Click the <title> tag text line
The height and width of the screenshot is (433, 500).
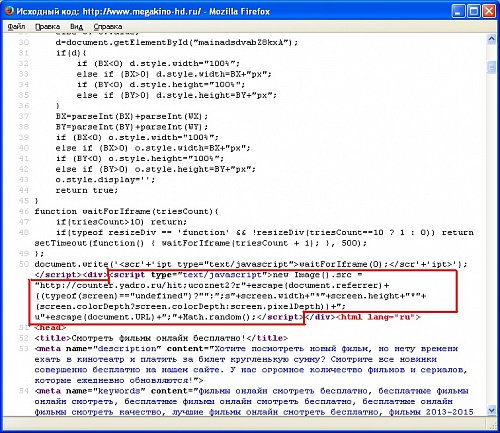tap(161, 338)
